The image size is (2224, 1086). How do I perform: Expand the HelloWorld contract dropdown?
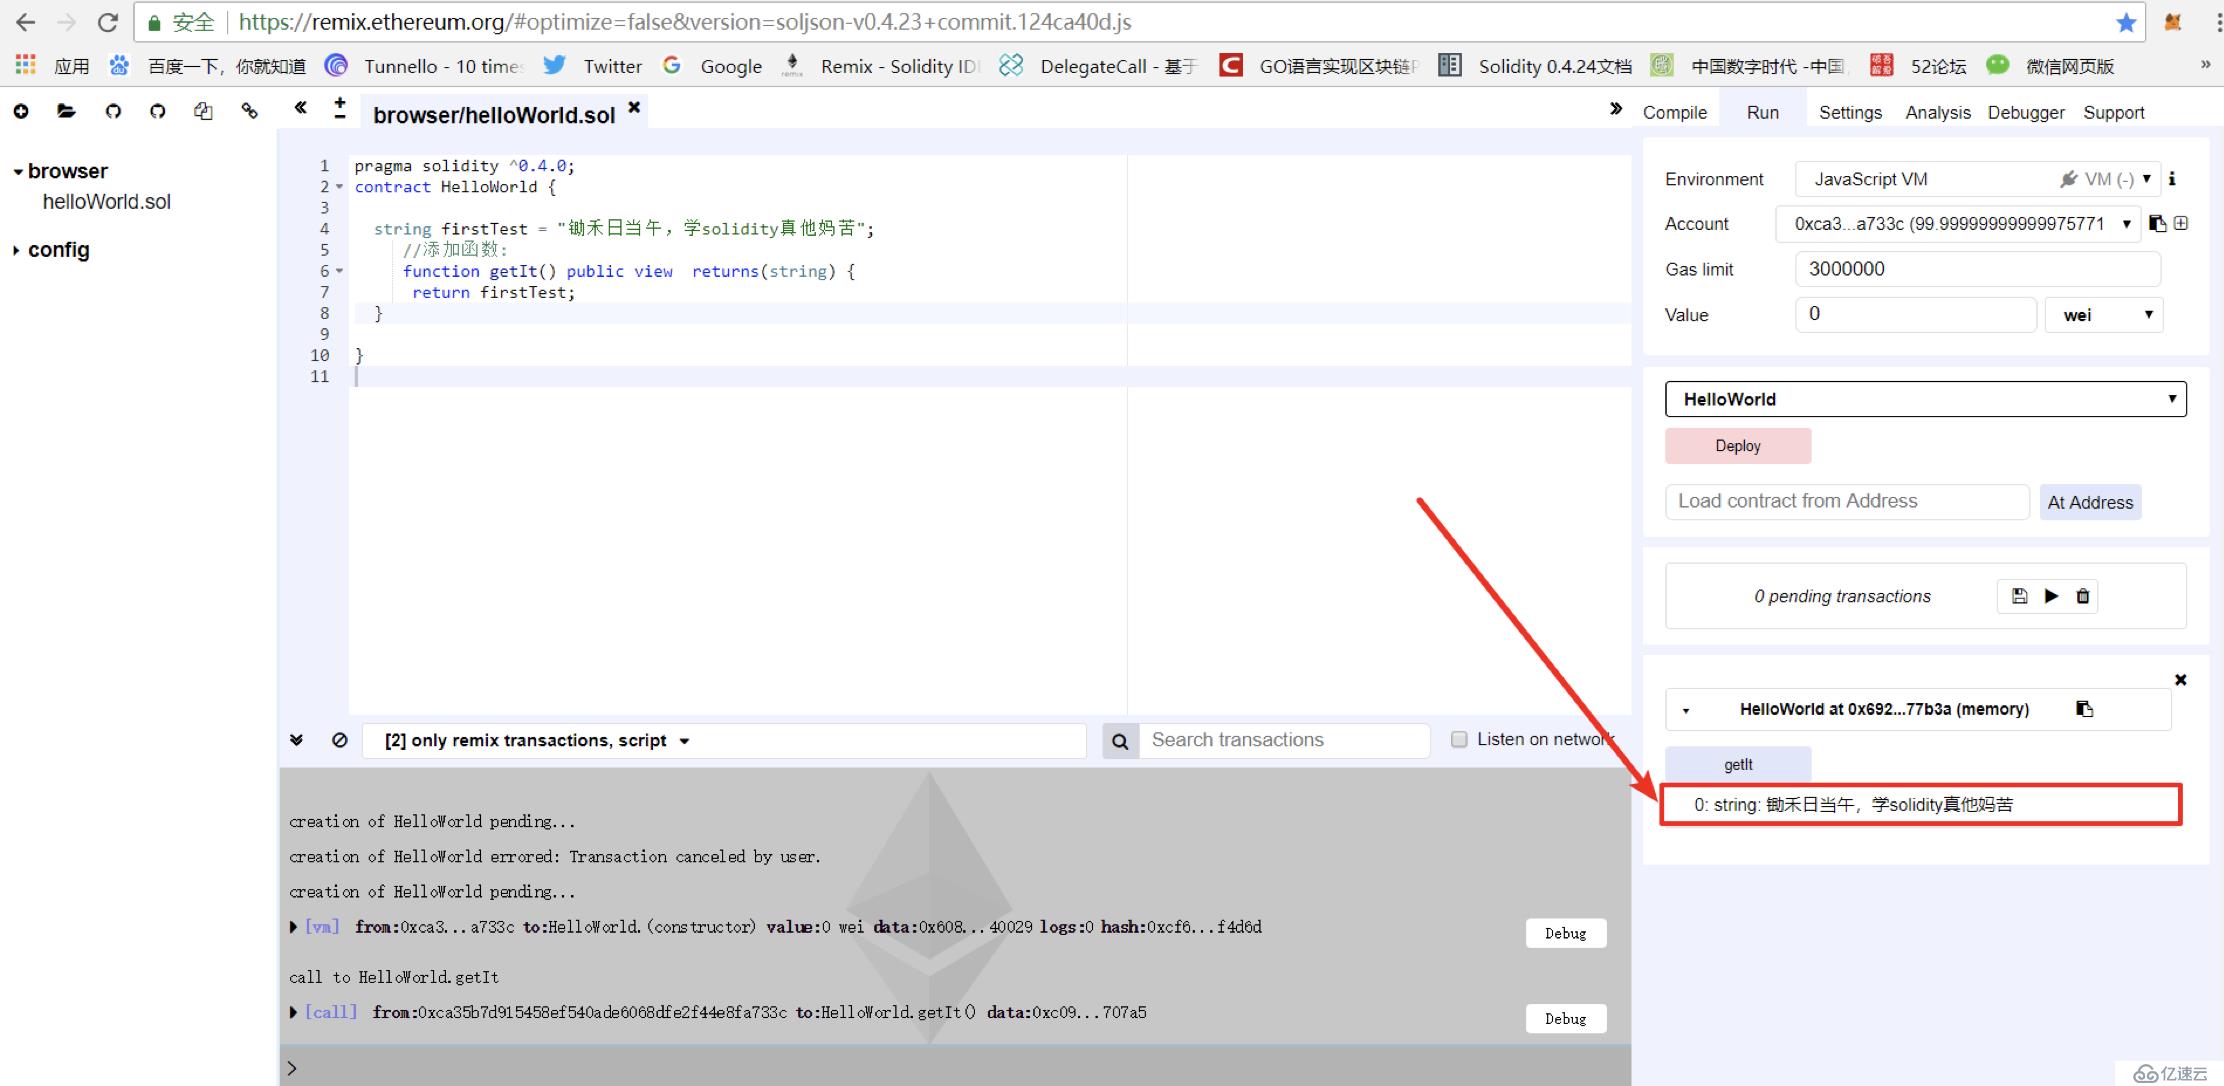(x=1686, y=709)
